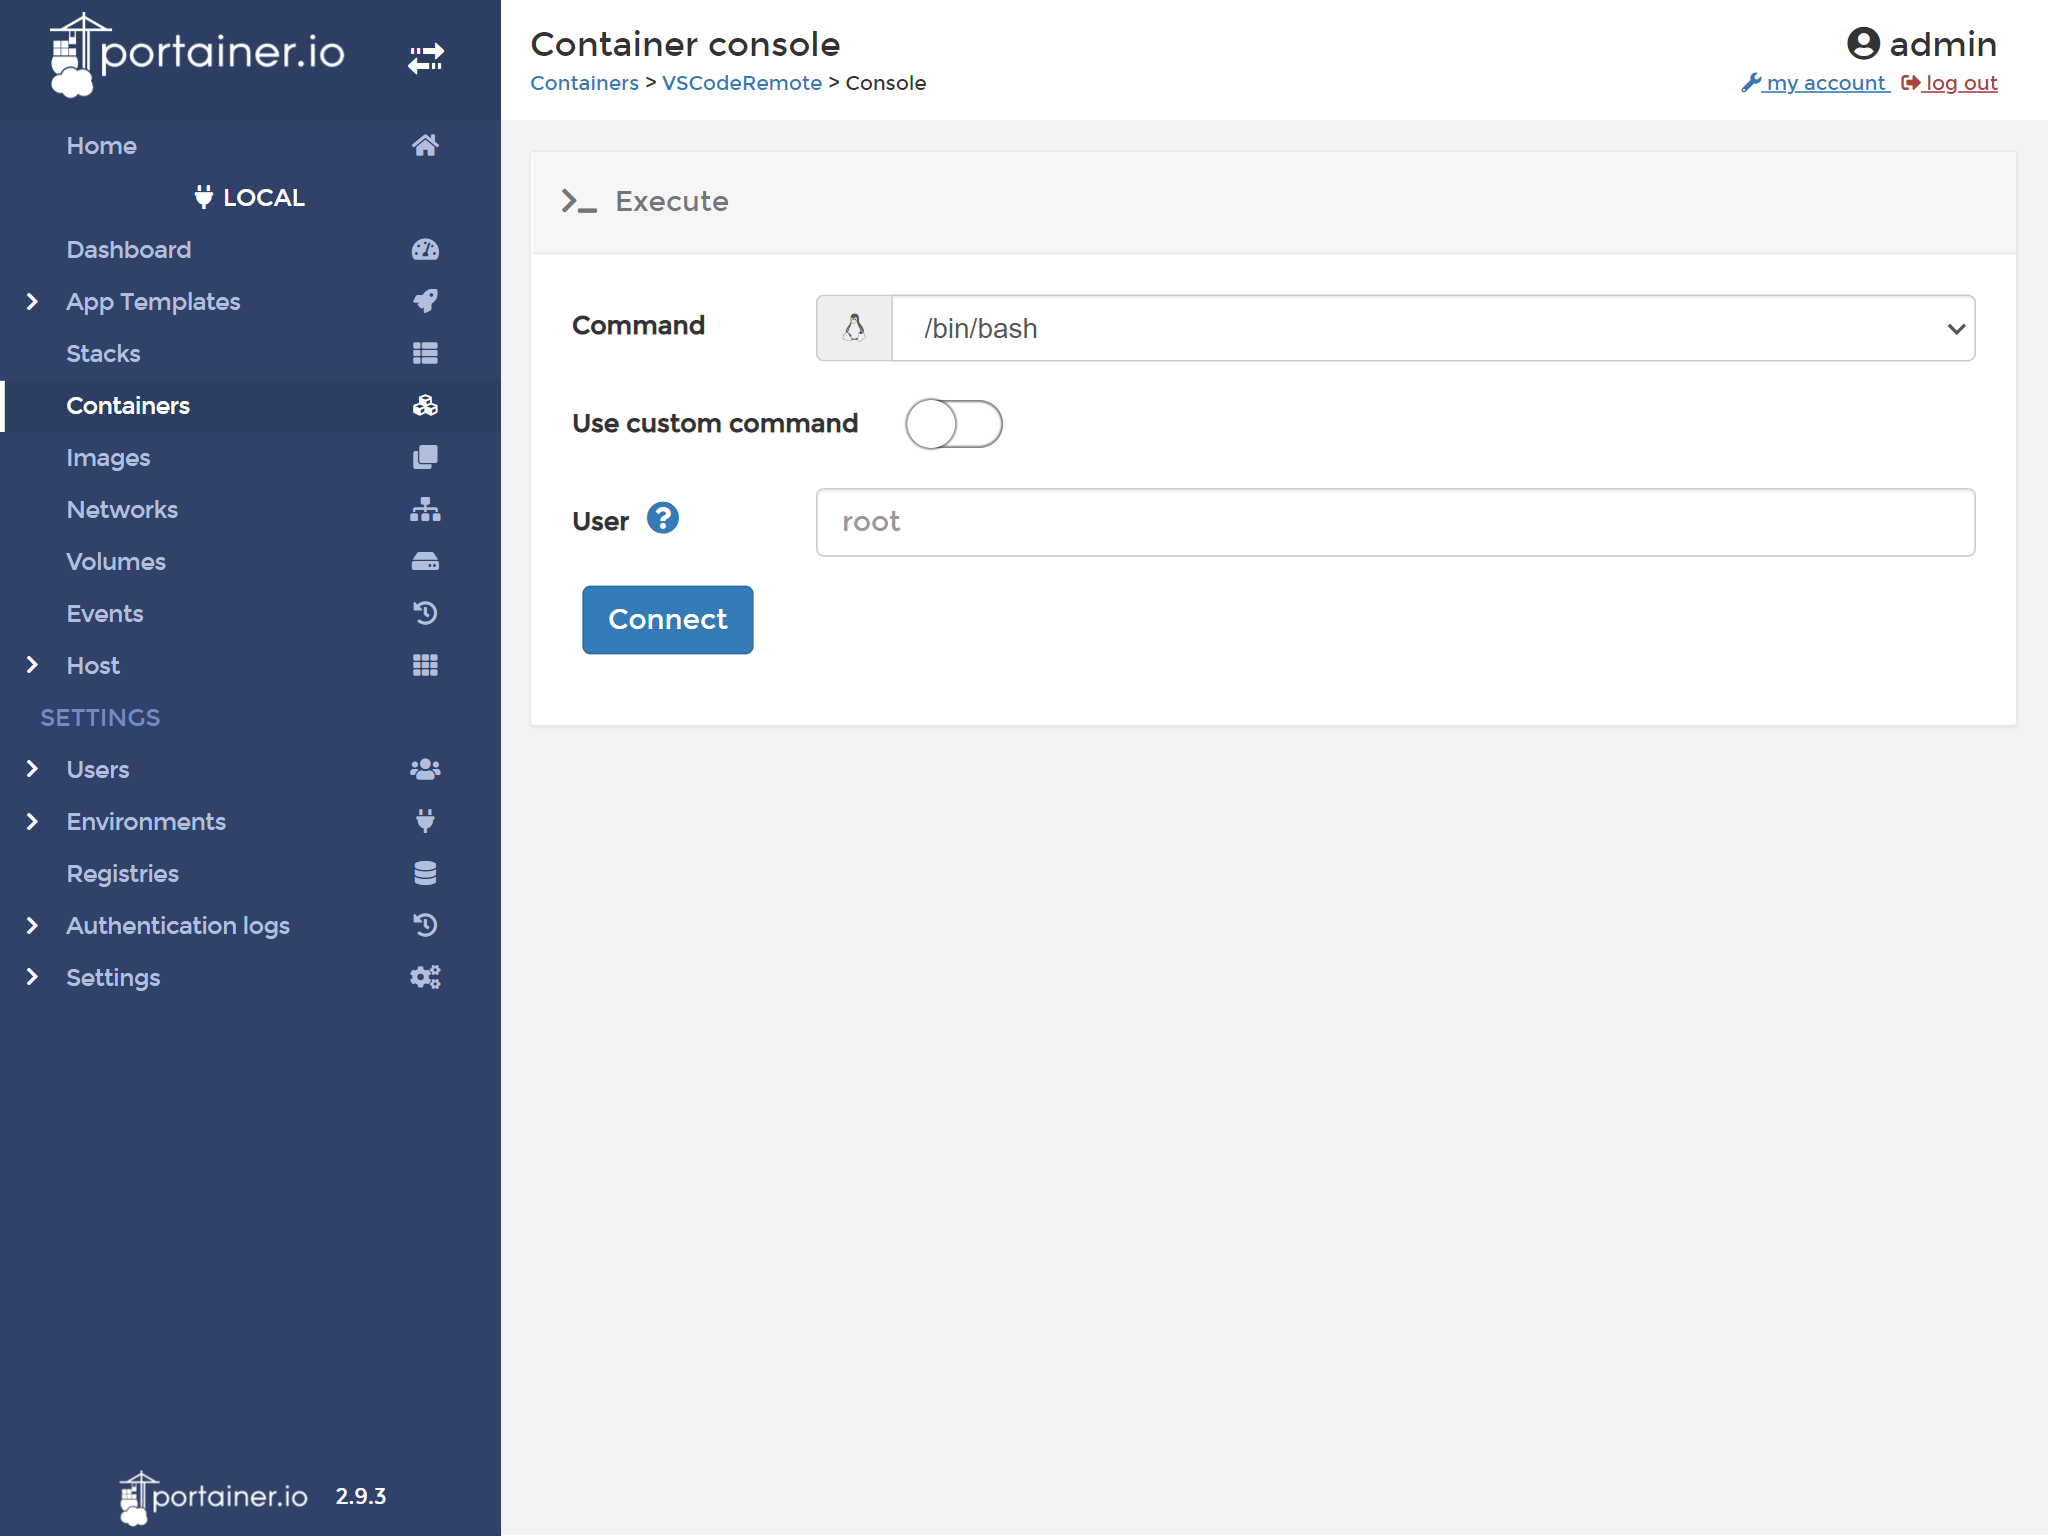2048x1536 pixels.
Task: Click the Volumes navigation icon
Action: tap(423, 561)
